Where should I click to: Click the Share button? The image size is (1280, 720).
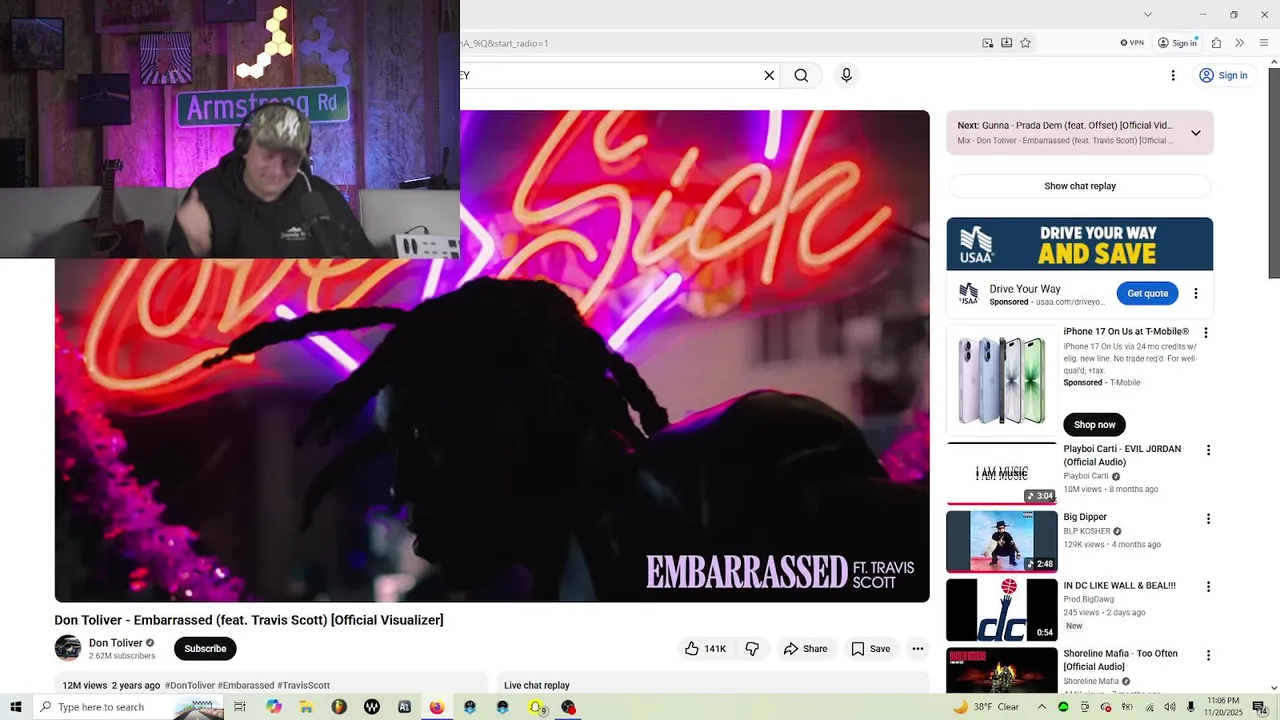click(805, 649)
